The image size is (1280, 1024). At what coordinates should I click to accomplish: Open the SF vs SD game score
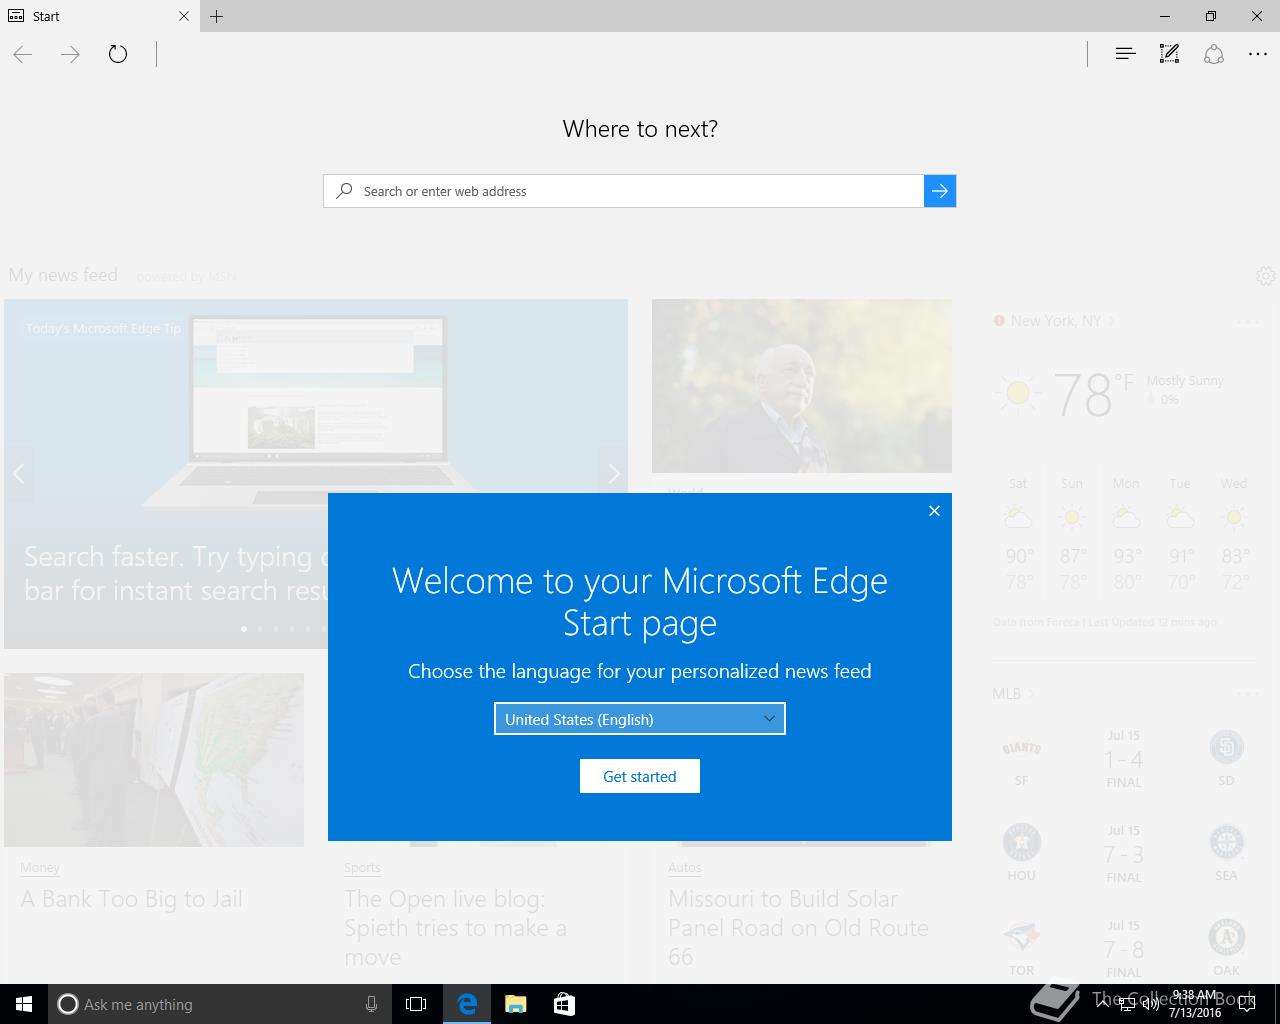coord(1124,760)
